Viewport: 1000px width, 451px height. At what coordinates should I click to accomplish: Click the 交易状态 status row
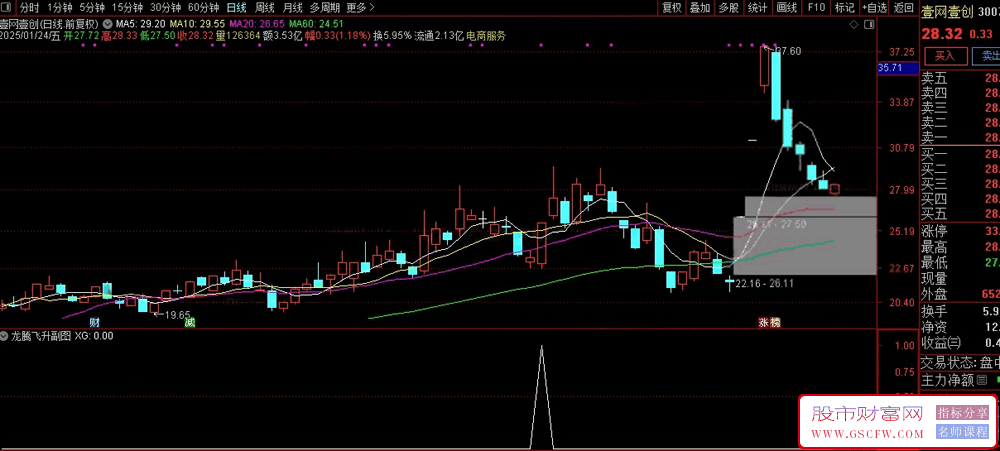(960, 363)
